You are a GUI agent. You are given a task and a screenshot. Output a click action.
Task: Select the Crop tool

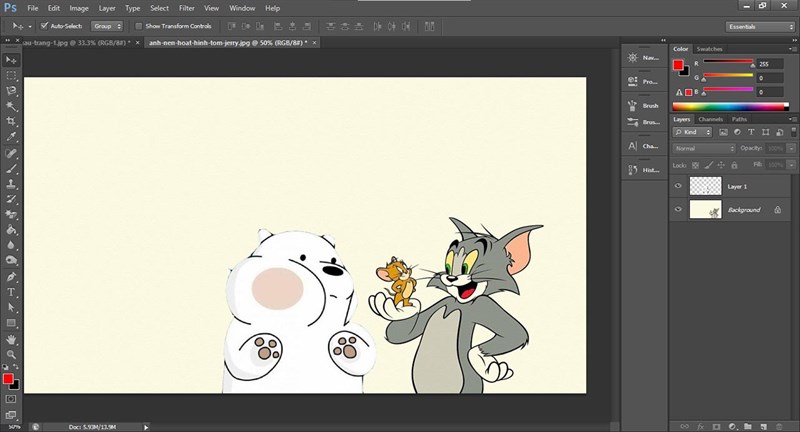point(11,121)
